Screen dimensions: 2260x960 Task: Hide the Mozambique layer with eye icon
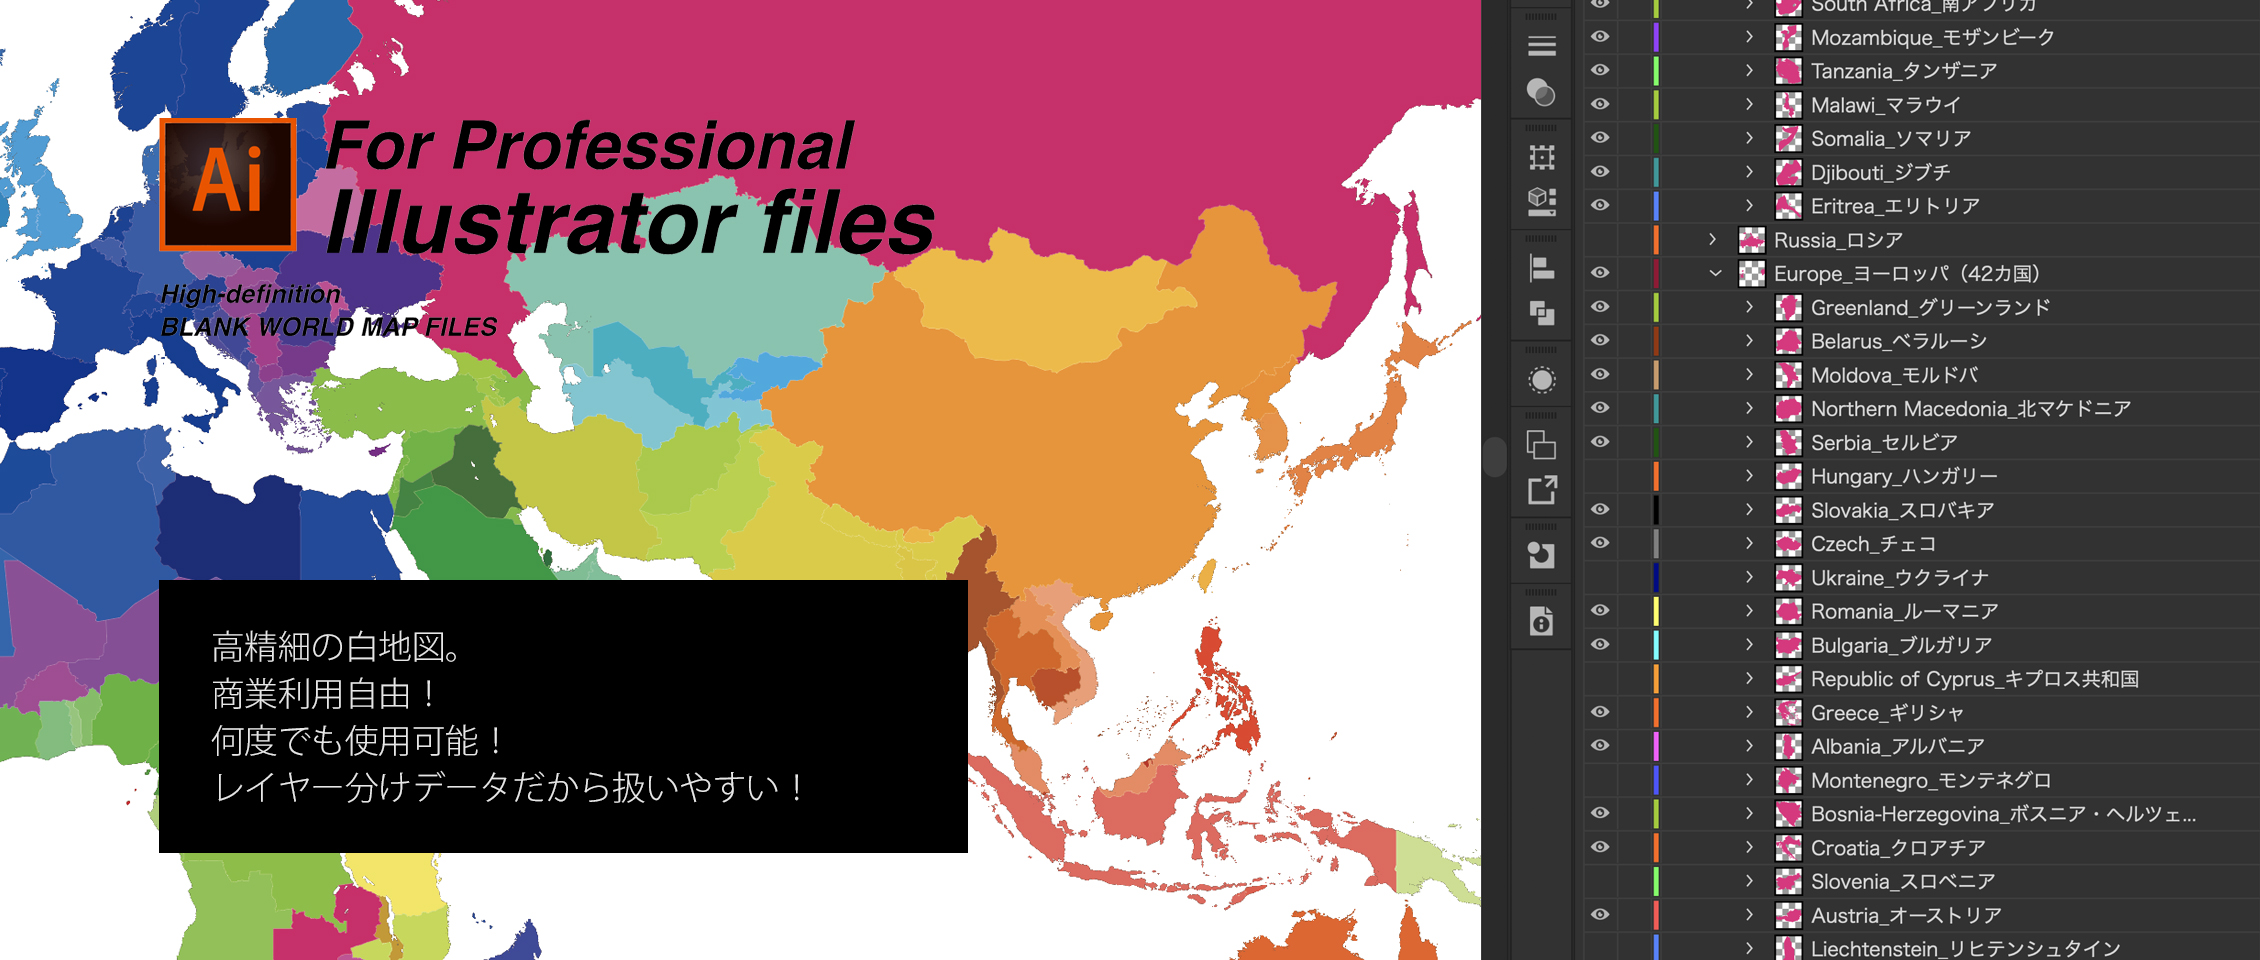point(1600,37)
